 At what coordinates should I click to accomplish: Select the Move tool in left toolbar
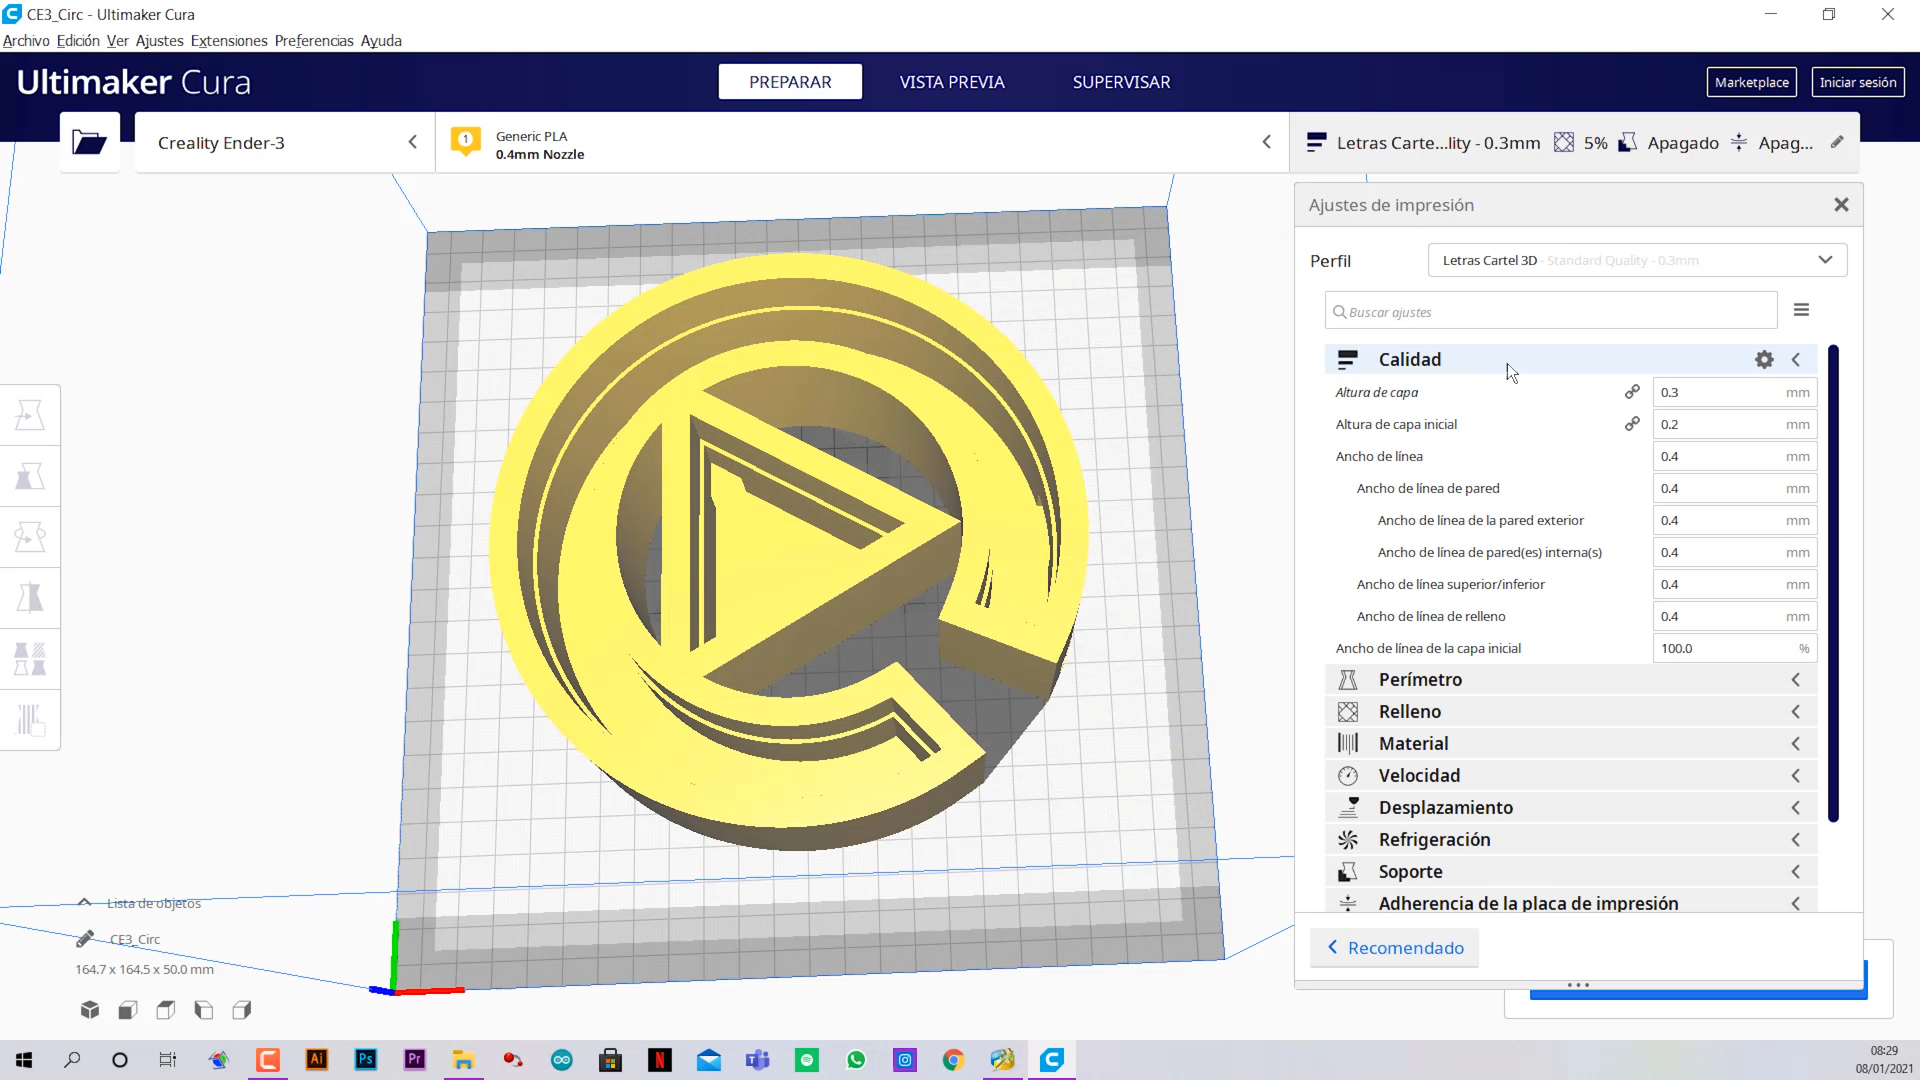tap(30, 415)
